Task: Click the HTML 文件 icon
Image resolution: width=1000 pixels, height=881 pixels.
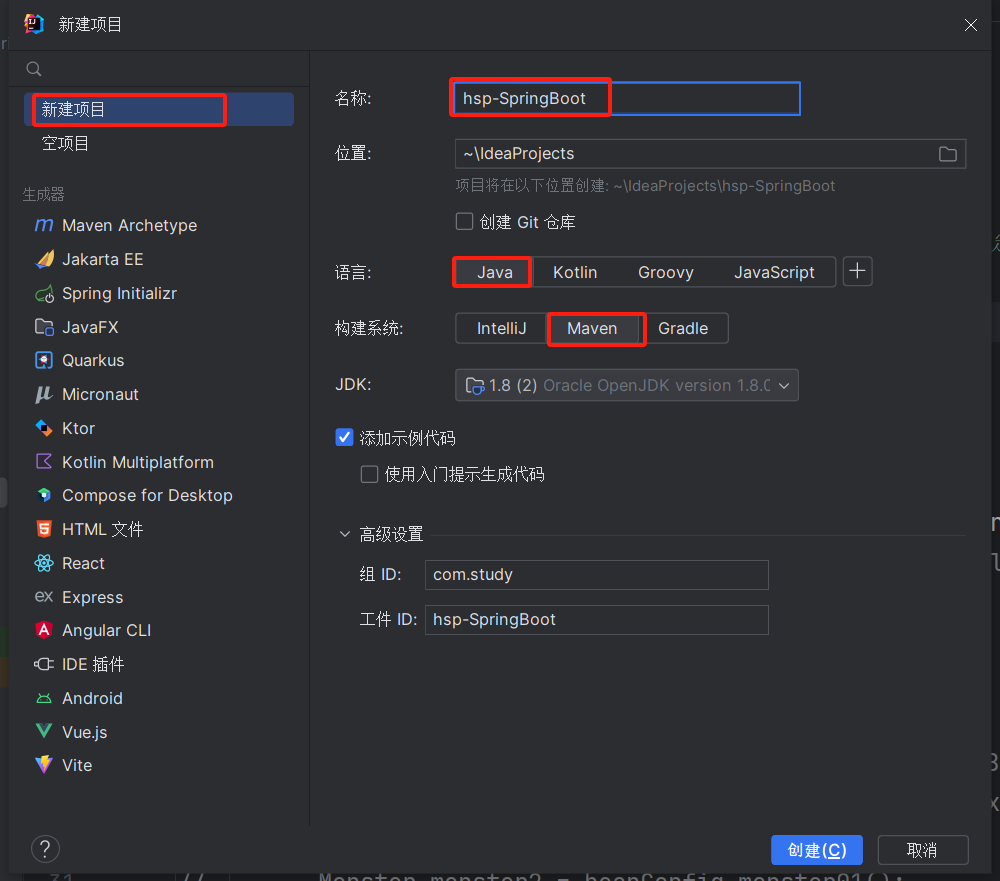Action: click(43, 529)
